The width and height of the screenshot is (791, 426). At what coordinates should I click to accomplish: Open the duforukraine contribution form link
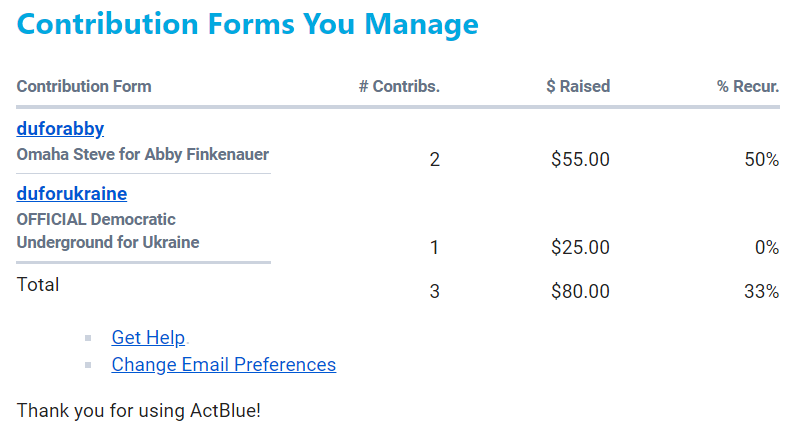pos(72,194)
